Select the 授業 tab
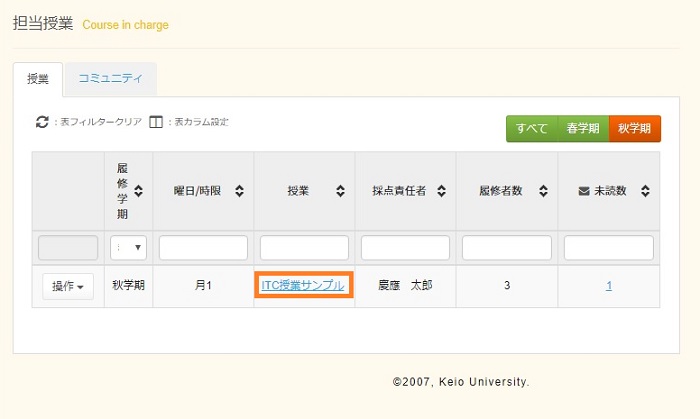This screenshot has height=419, width=700. click(38, 79)
